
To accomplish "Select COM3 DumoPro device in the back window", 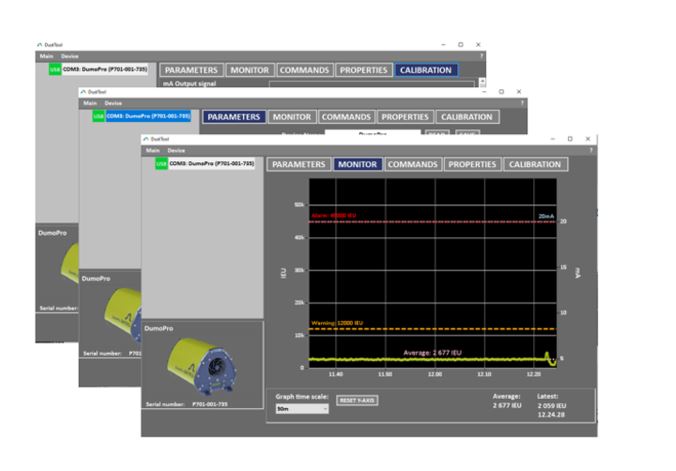I will click(x=105, y=69).
